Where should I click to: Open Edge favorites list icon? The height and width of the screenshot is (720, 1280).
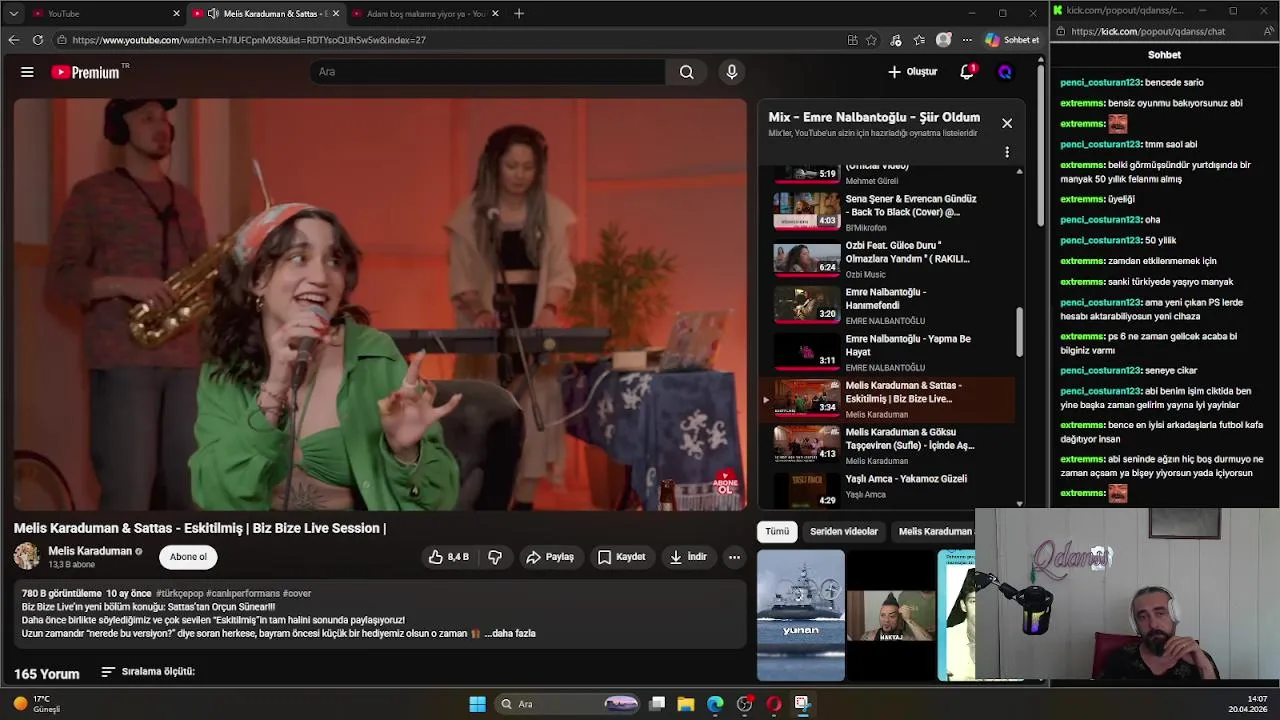[x=919, y=40]
